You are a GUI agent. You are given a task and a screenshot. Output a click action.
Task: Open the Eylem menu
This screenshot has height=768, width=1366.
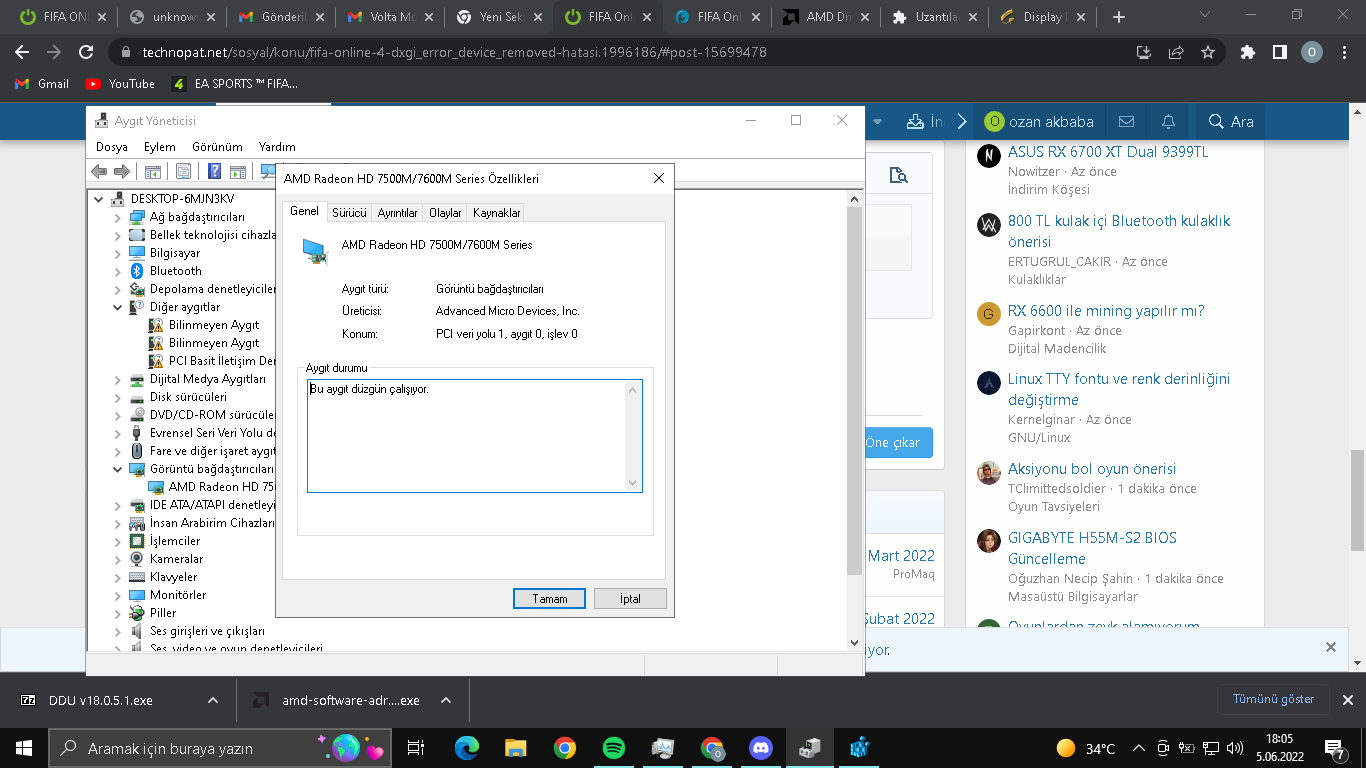[x=160, y=147]
